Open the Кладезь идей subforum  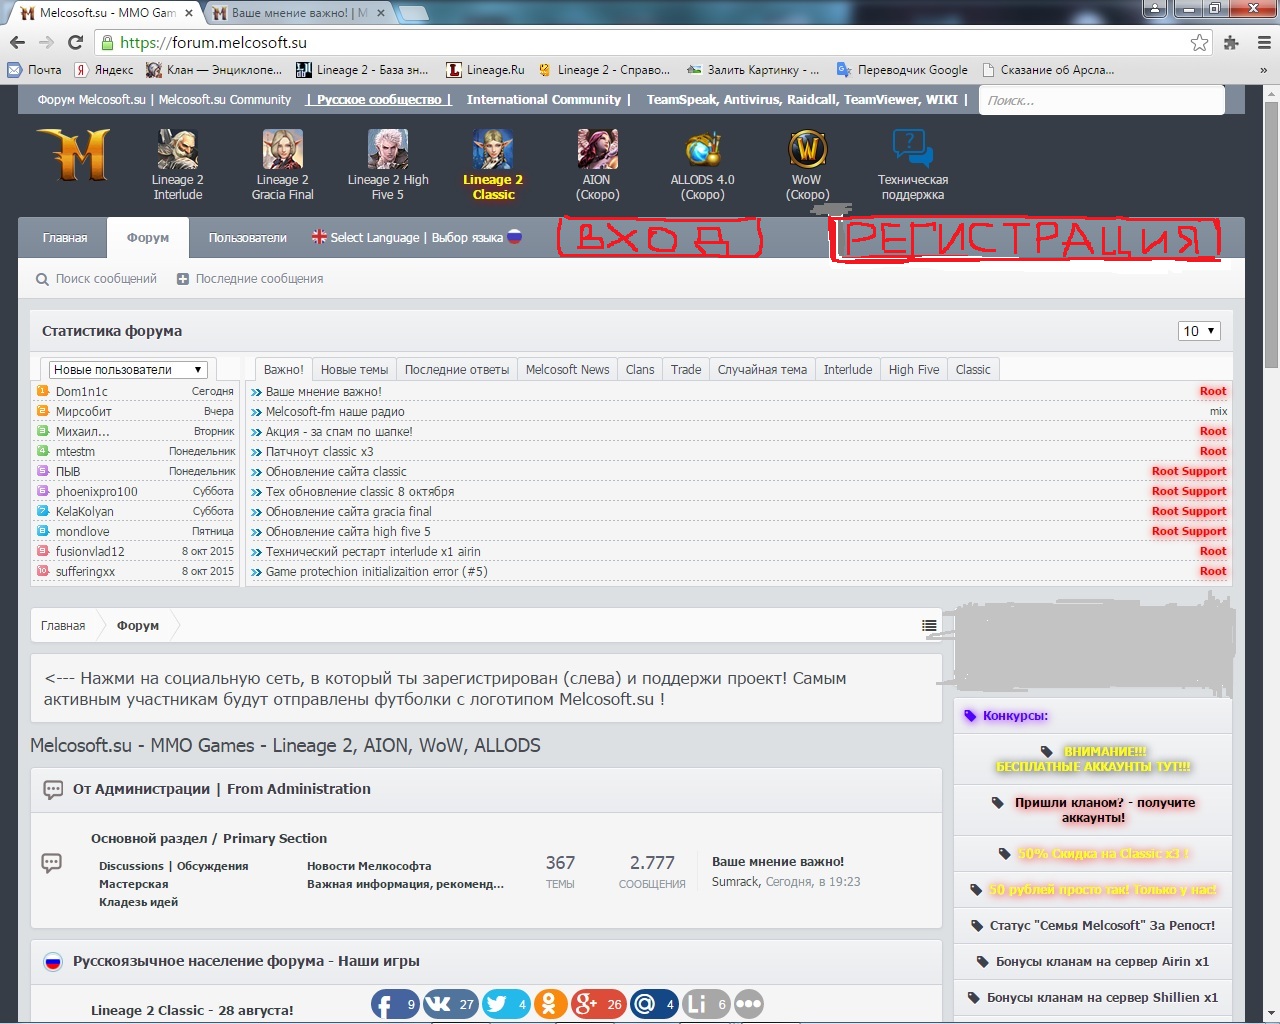pyautogui.click(x=138, y=902)
